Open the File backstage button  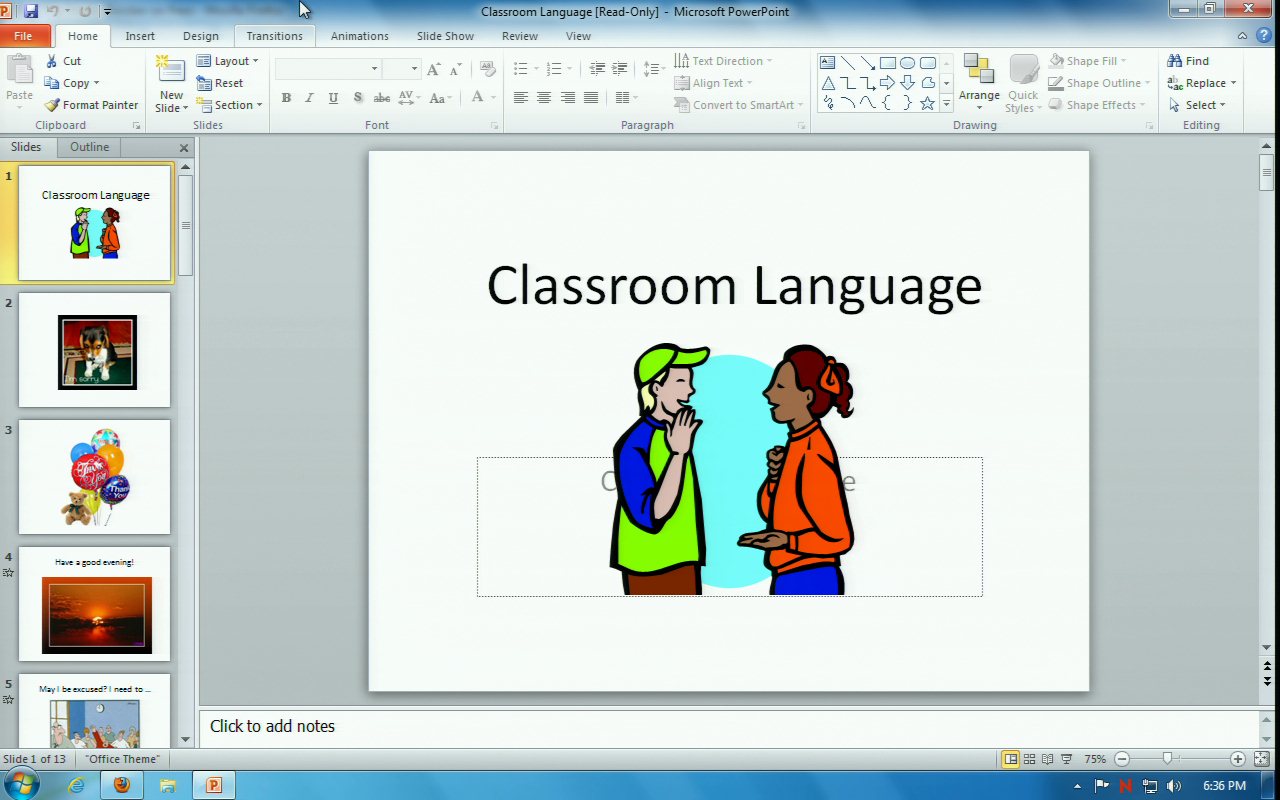click(23, 36)
